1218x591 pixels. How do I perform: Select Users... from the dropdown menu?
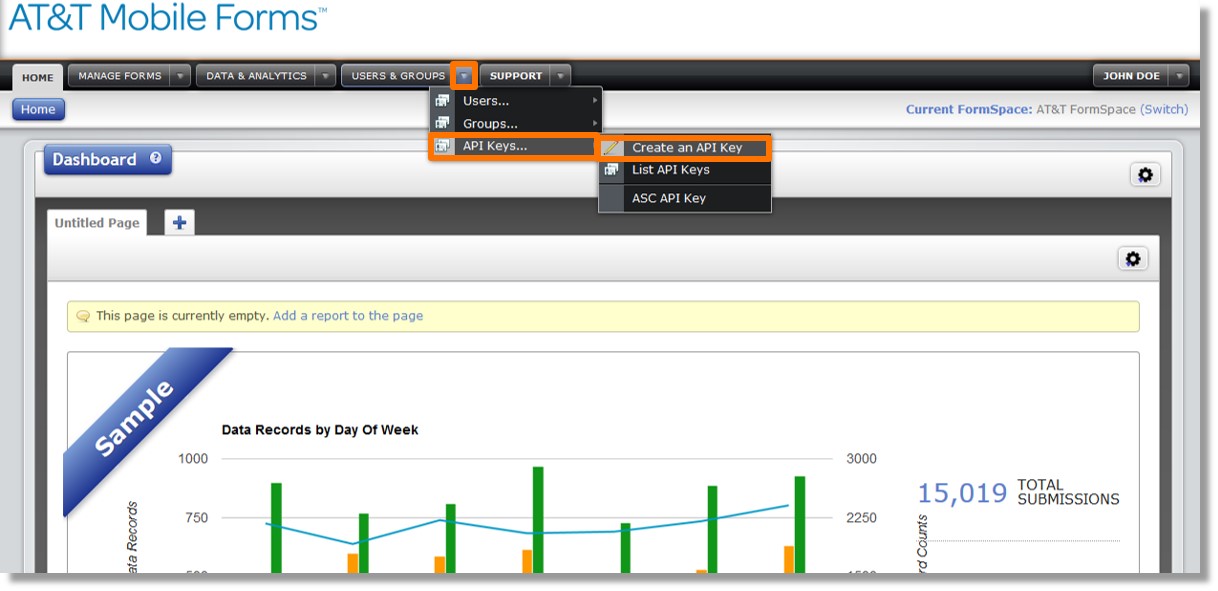(x=516, y=101)
